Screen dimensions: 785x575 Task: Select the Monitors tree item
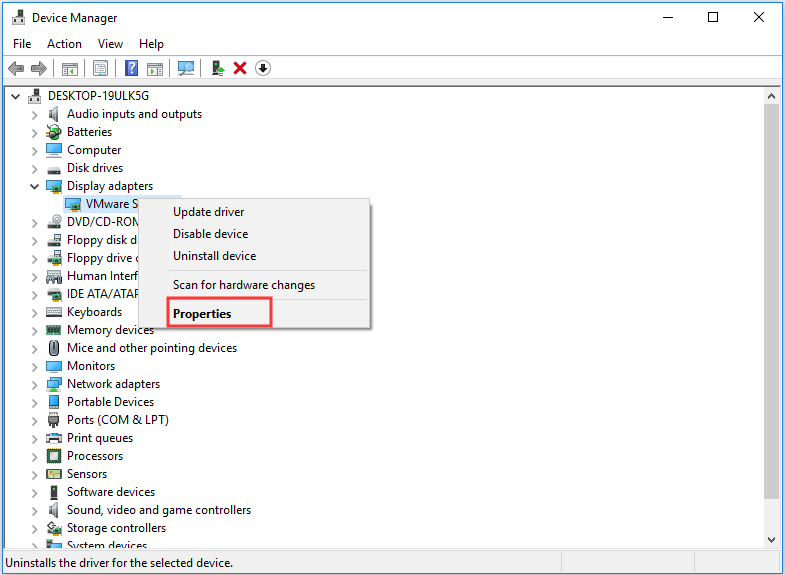[x=90, y=366]
